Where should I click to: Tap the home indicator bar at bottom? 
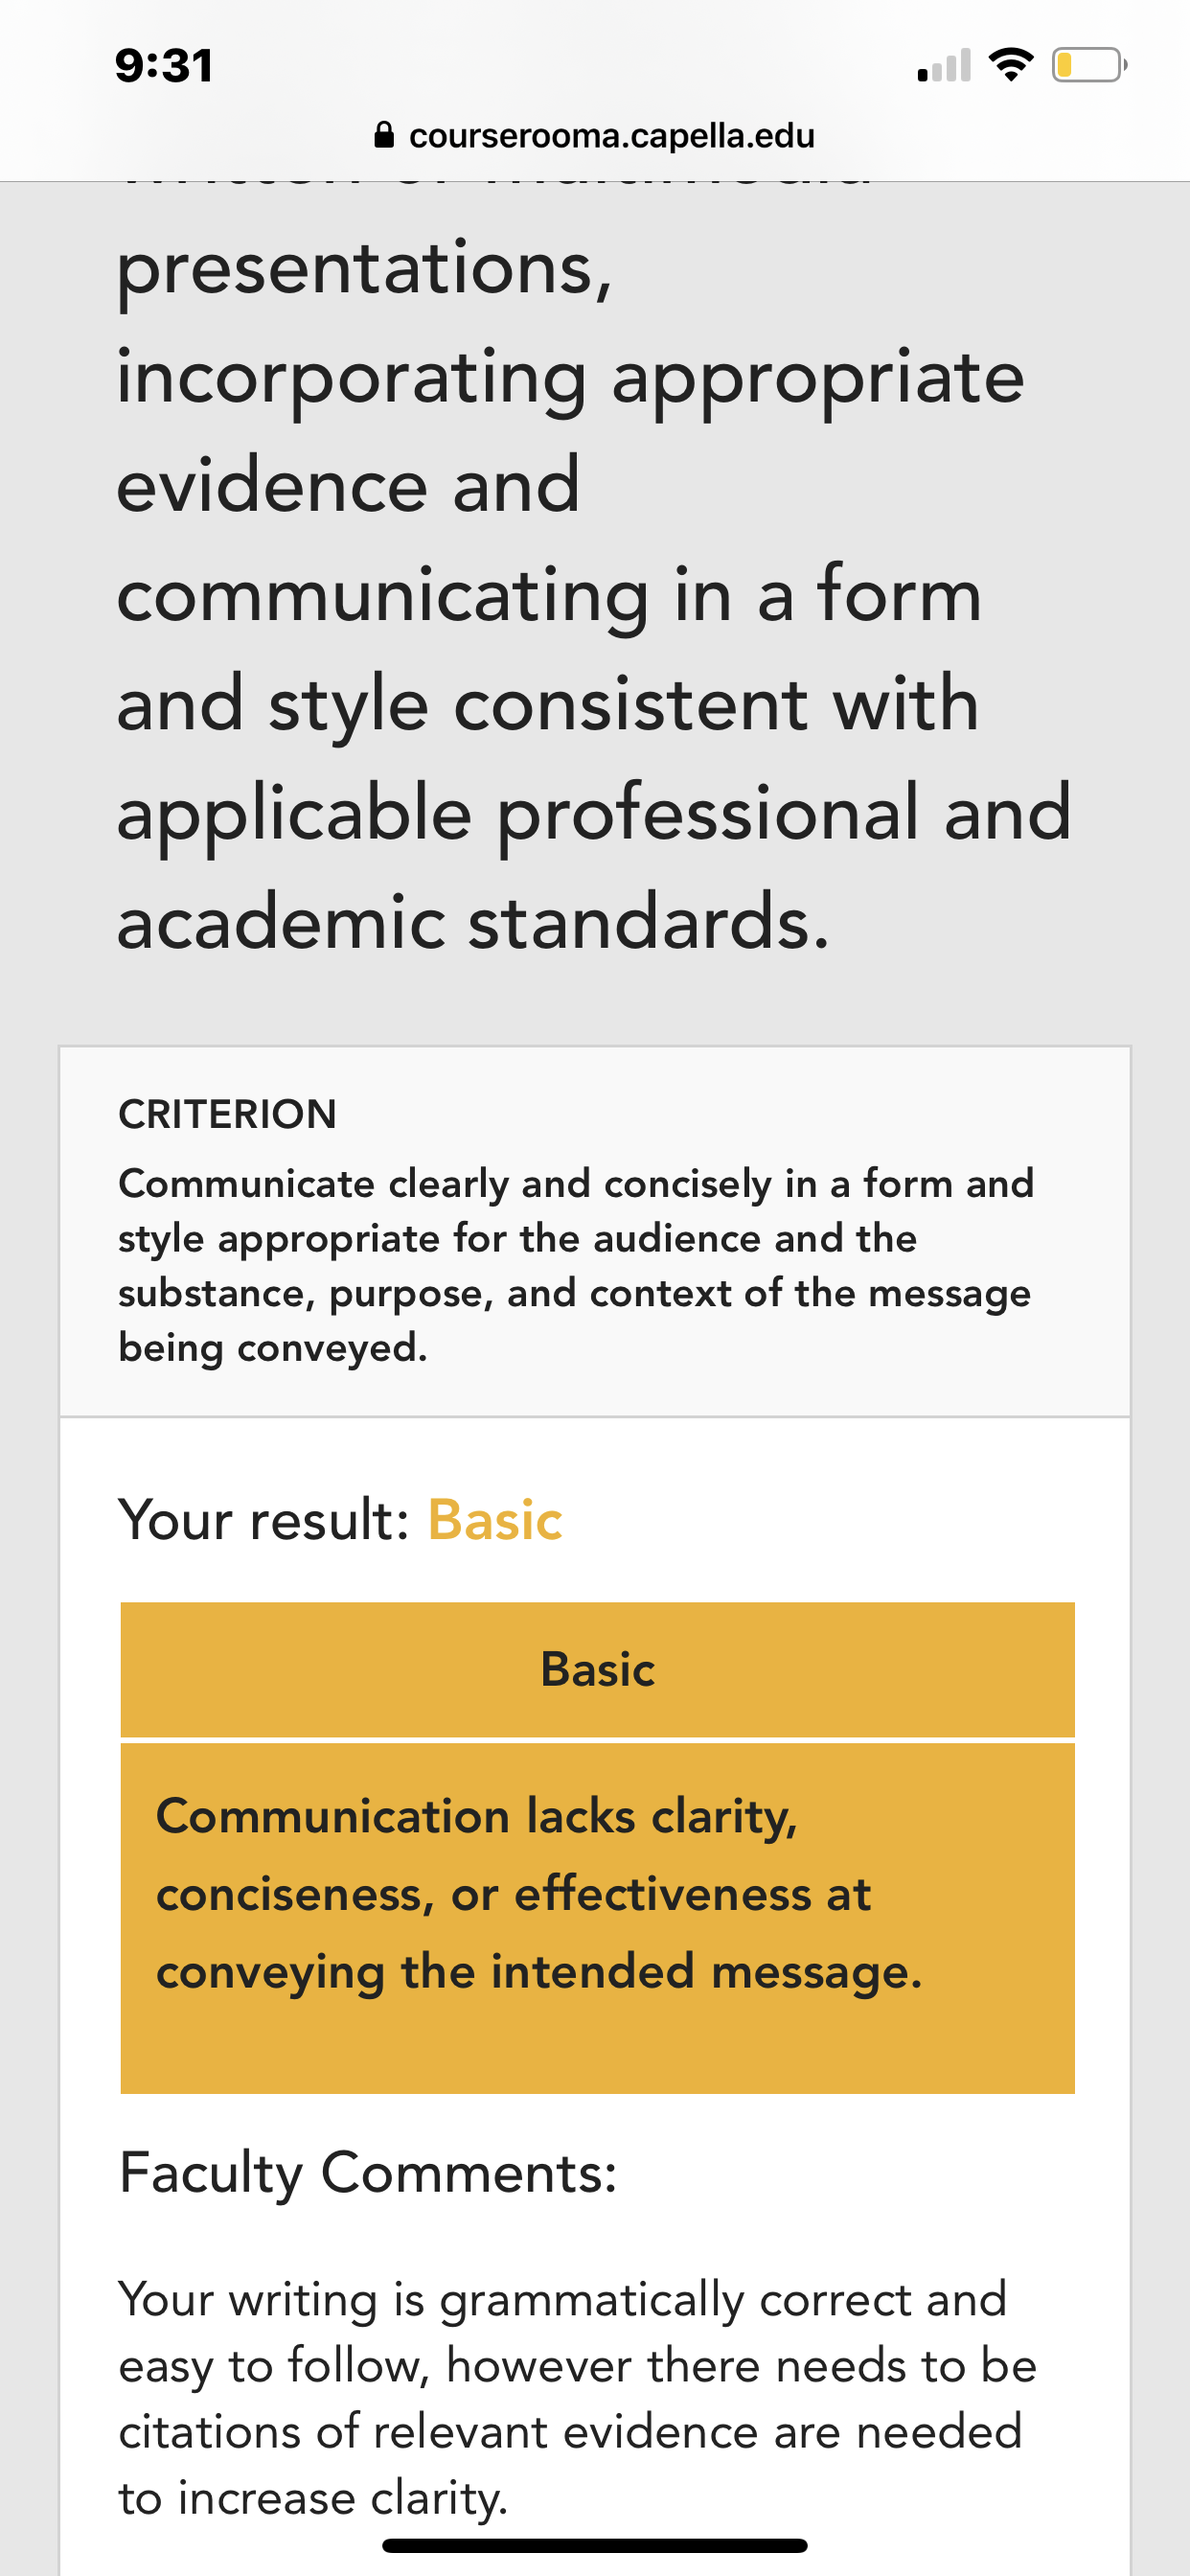595,2545
